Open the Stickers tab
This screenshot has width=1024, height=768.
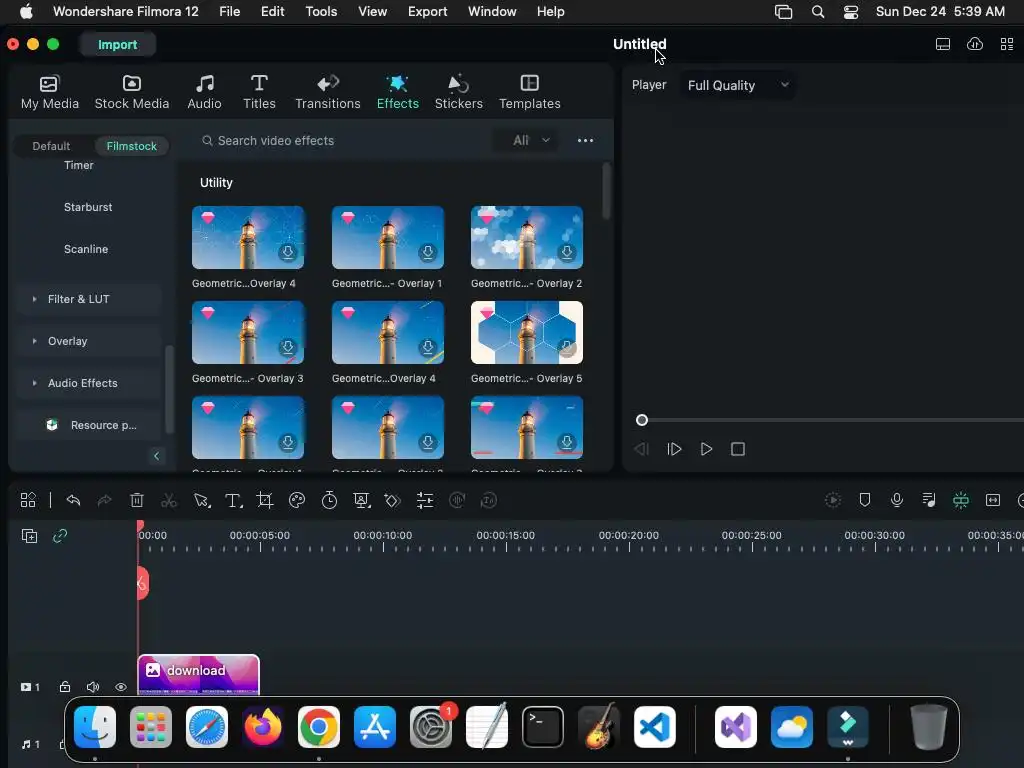(x=458, y=92)
